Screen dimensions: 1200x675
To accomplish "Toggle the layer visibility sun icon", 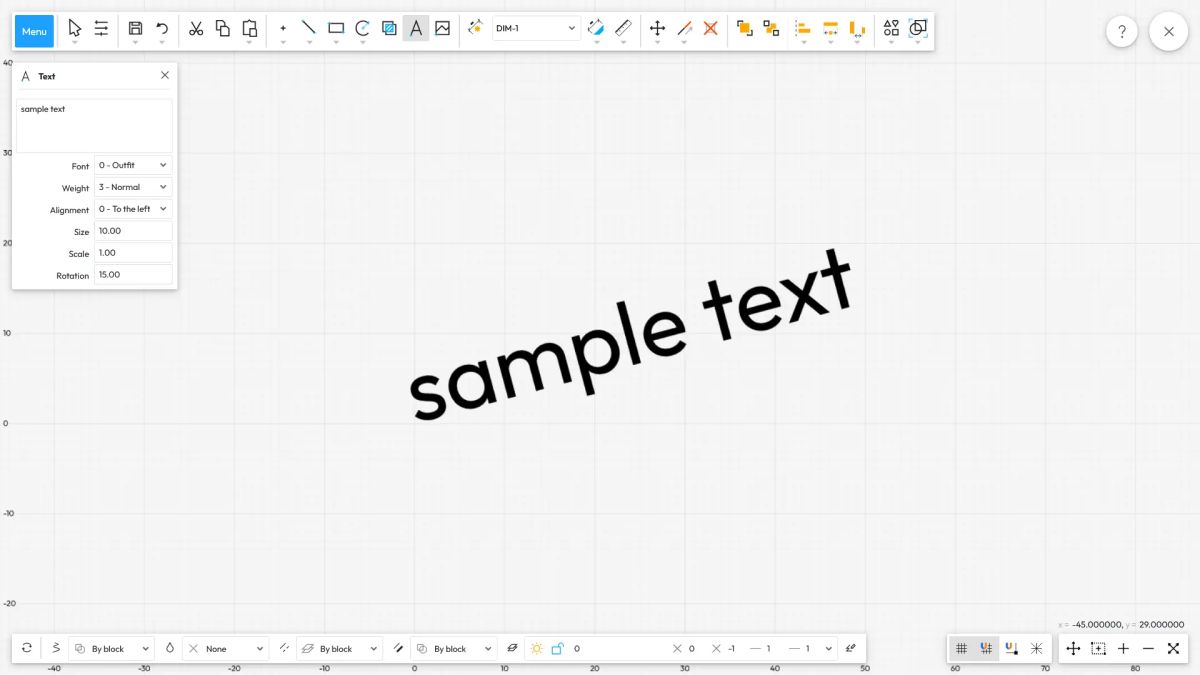I will pyautogui.click(x=537, y=648).
